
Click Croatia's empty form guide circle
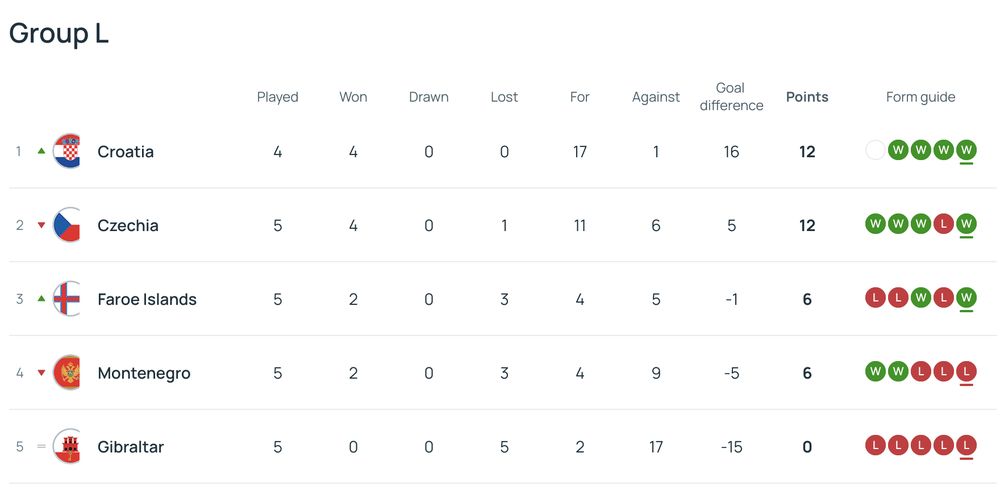pos(875,151)
